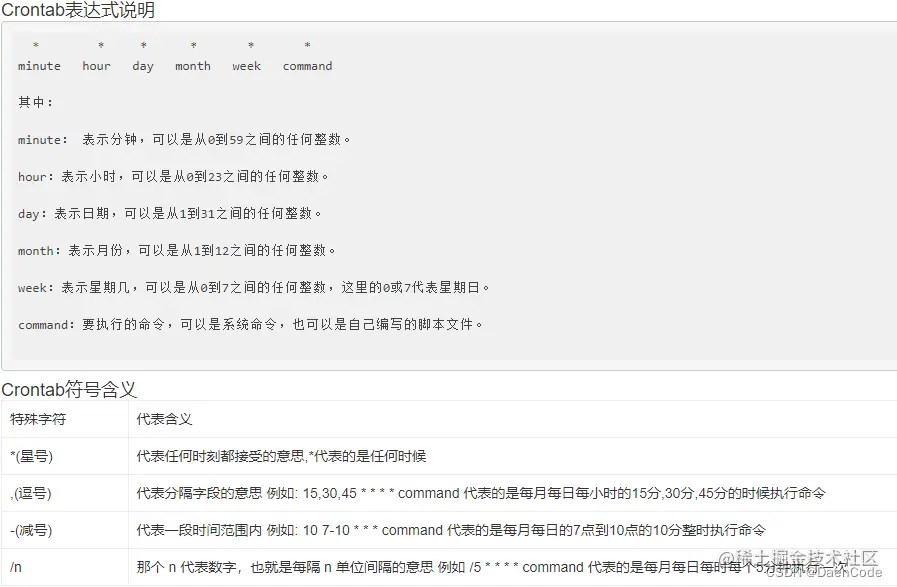
Task: Click the Crontab符号含义 heading
Action: point(69,390)
